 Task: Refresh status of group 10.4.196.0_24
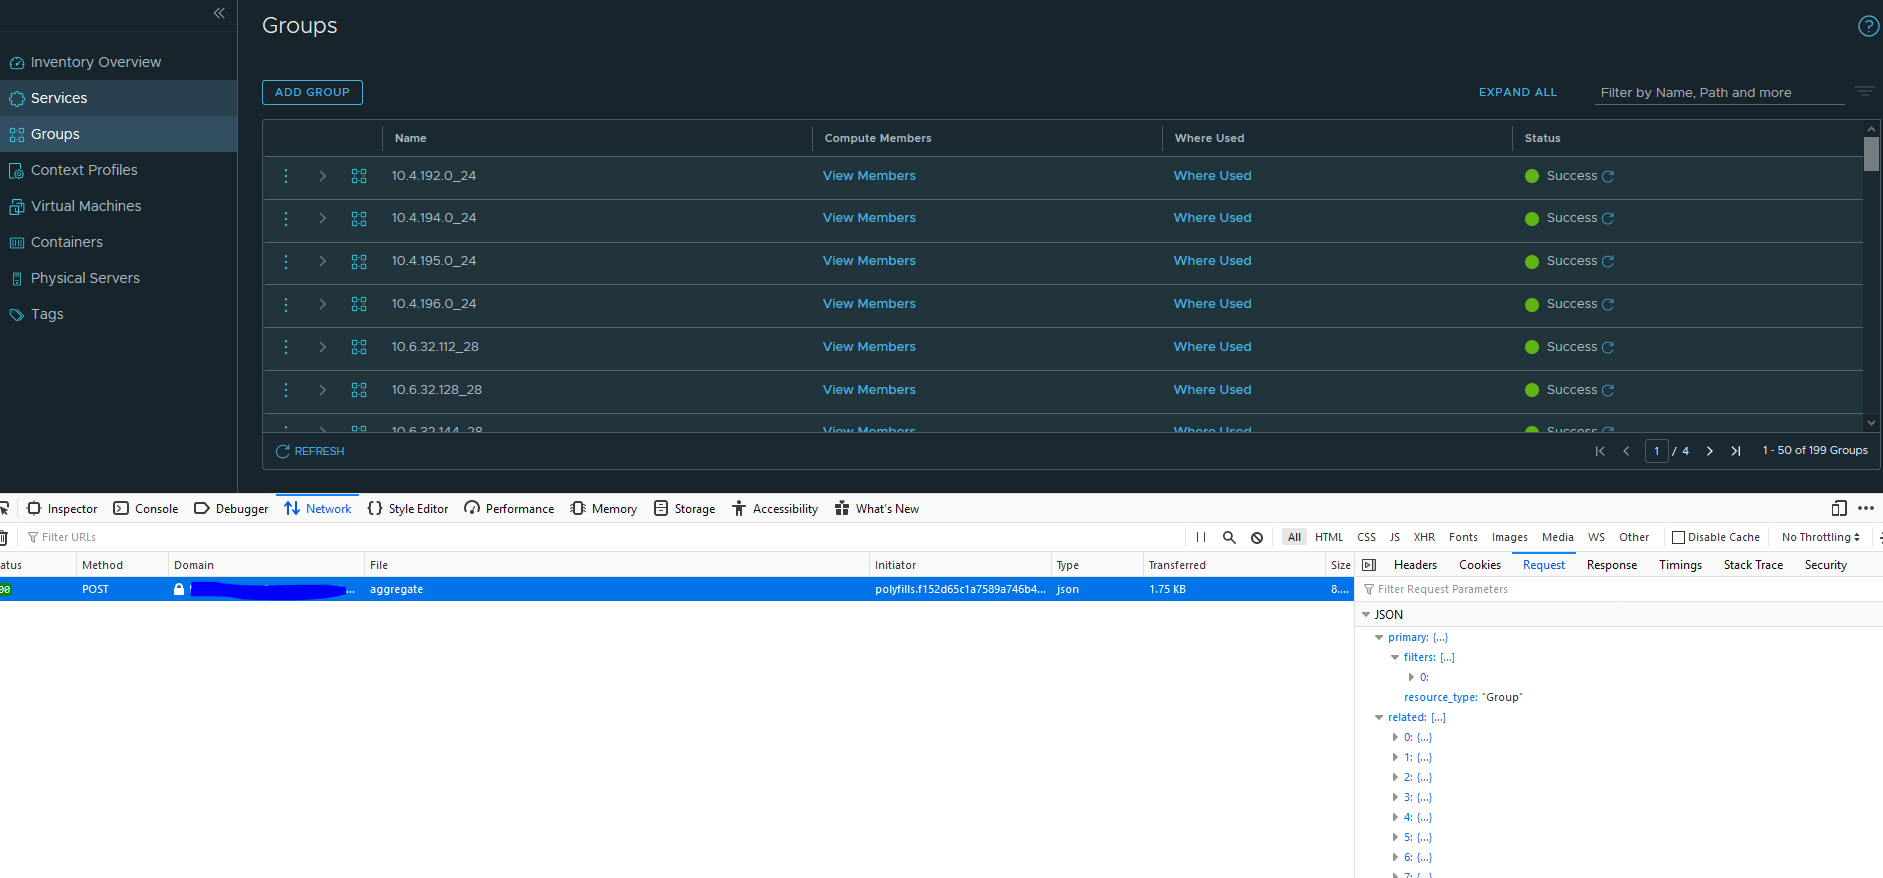[x=1608, y=304]
